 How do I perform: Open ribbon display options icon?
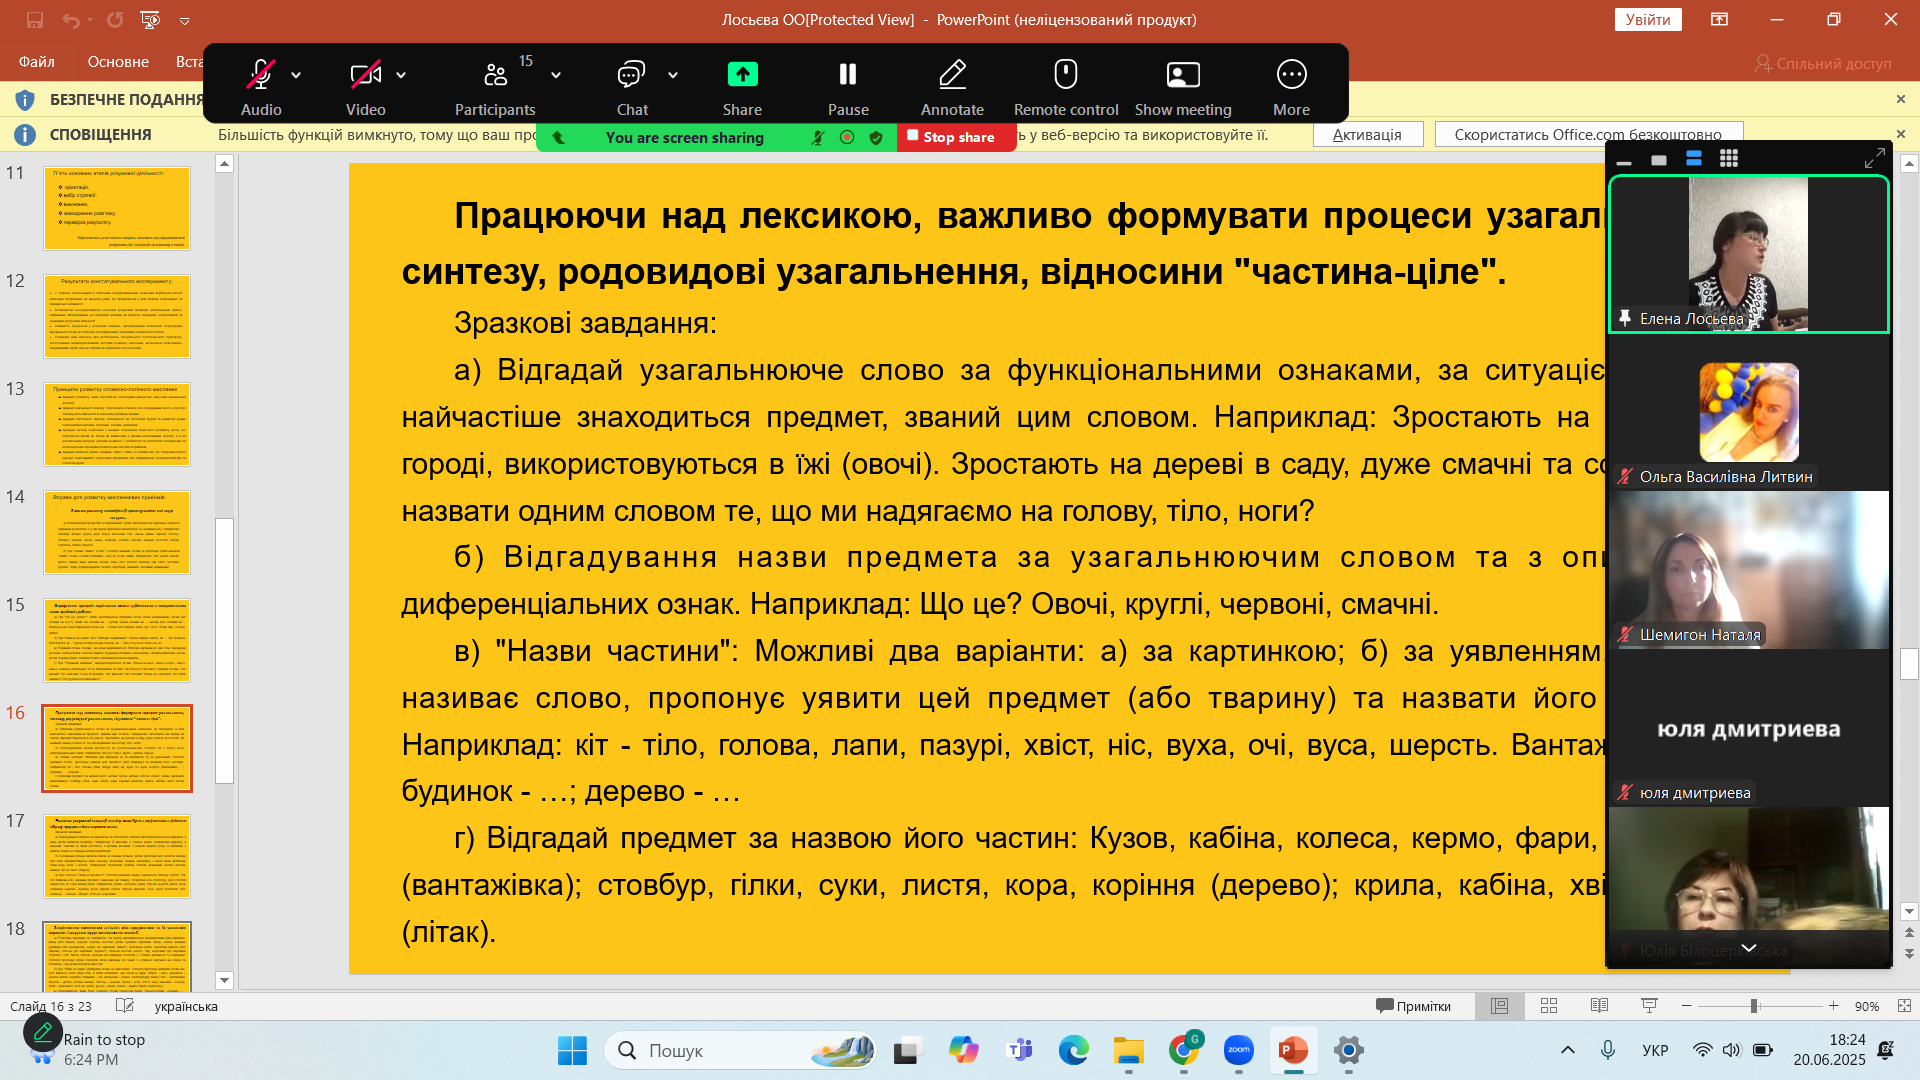(1719, 19)
